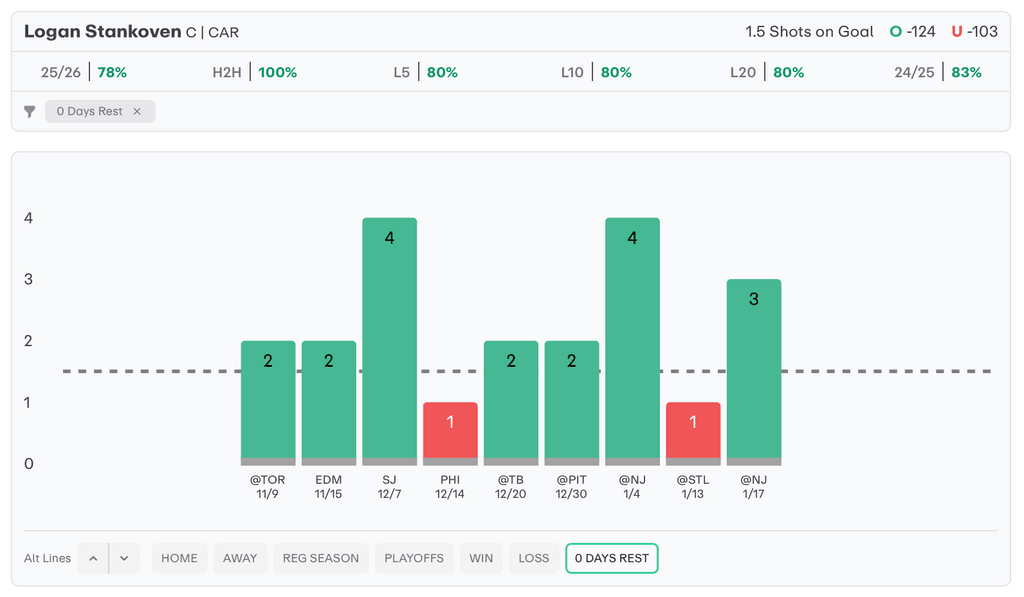The image size is (1024, 597).
Task: Enable the PLAYOFFS filter
Action: point(414,558)
